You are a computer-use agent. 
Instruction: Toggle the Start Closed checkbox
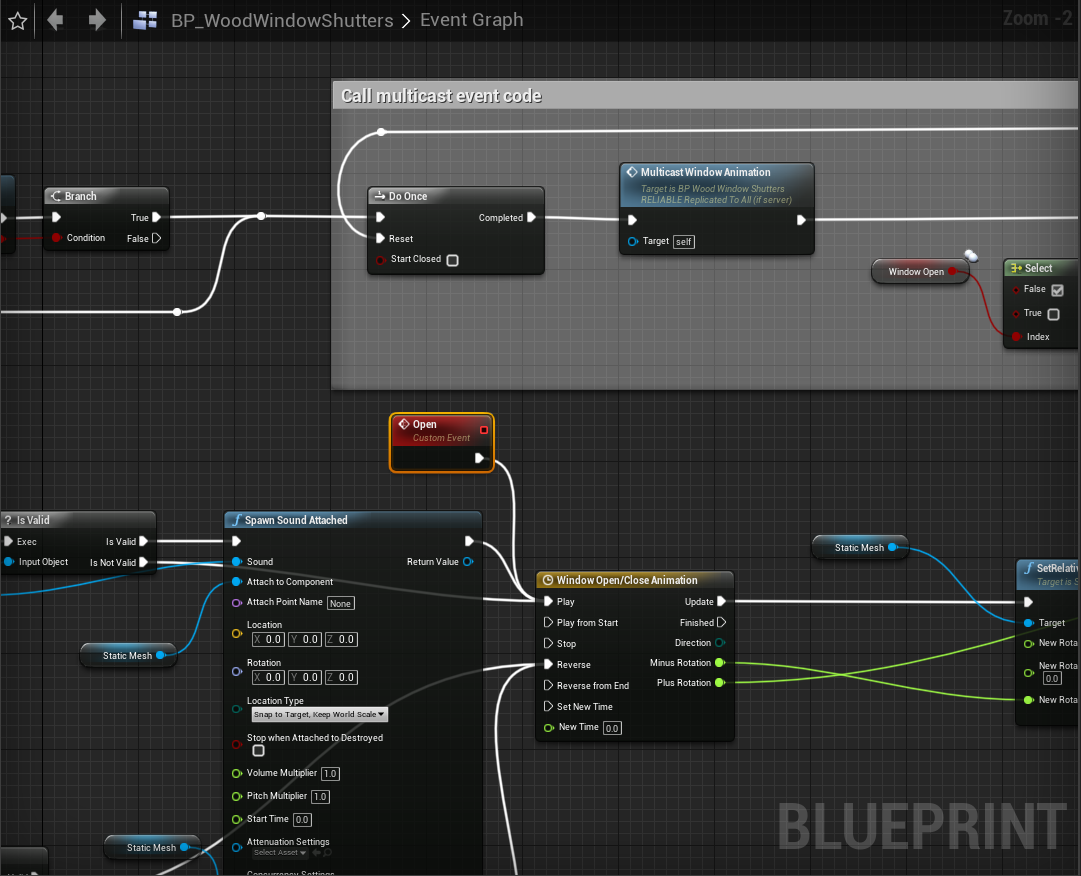[x=452, y=260]
